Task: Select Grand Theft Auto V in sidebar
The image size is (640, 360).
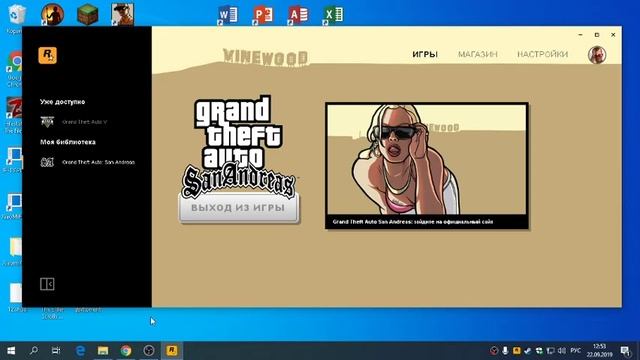Action: pos(84,122)
